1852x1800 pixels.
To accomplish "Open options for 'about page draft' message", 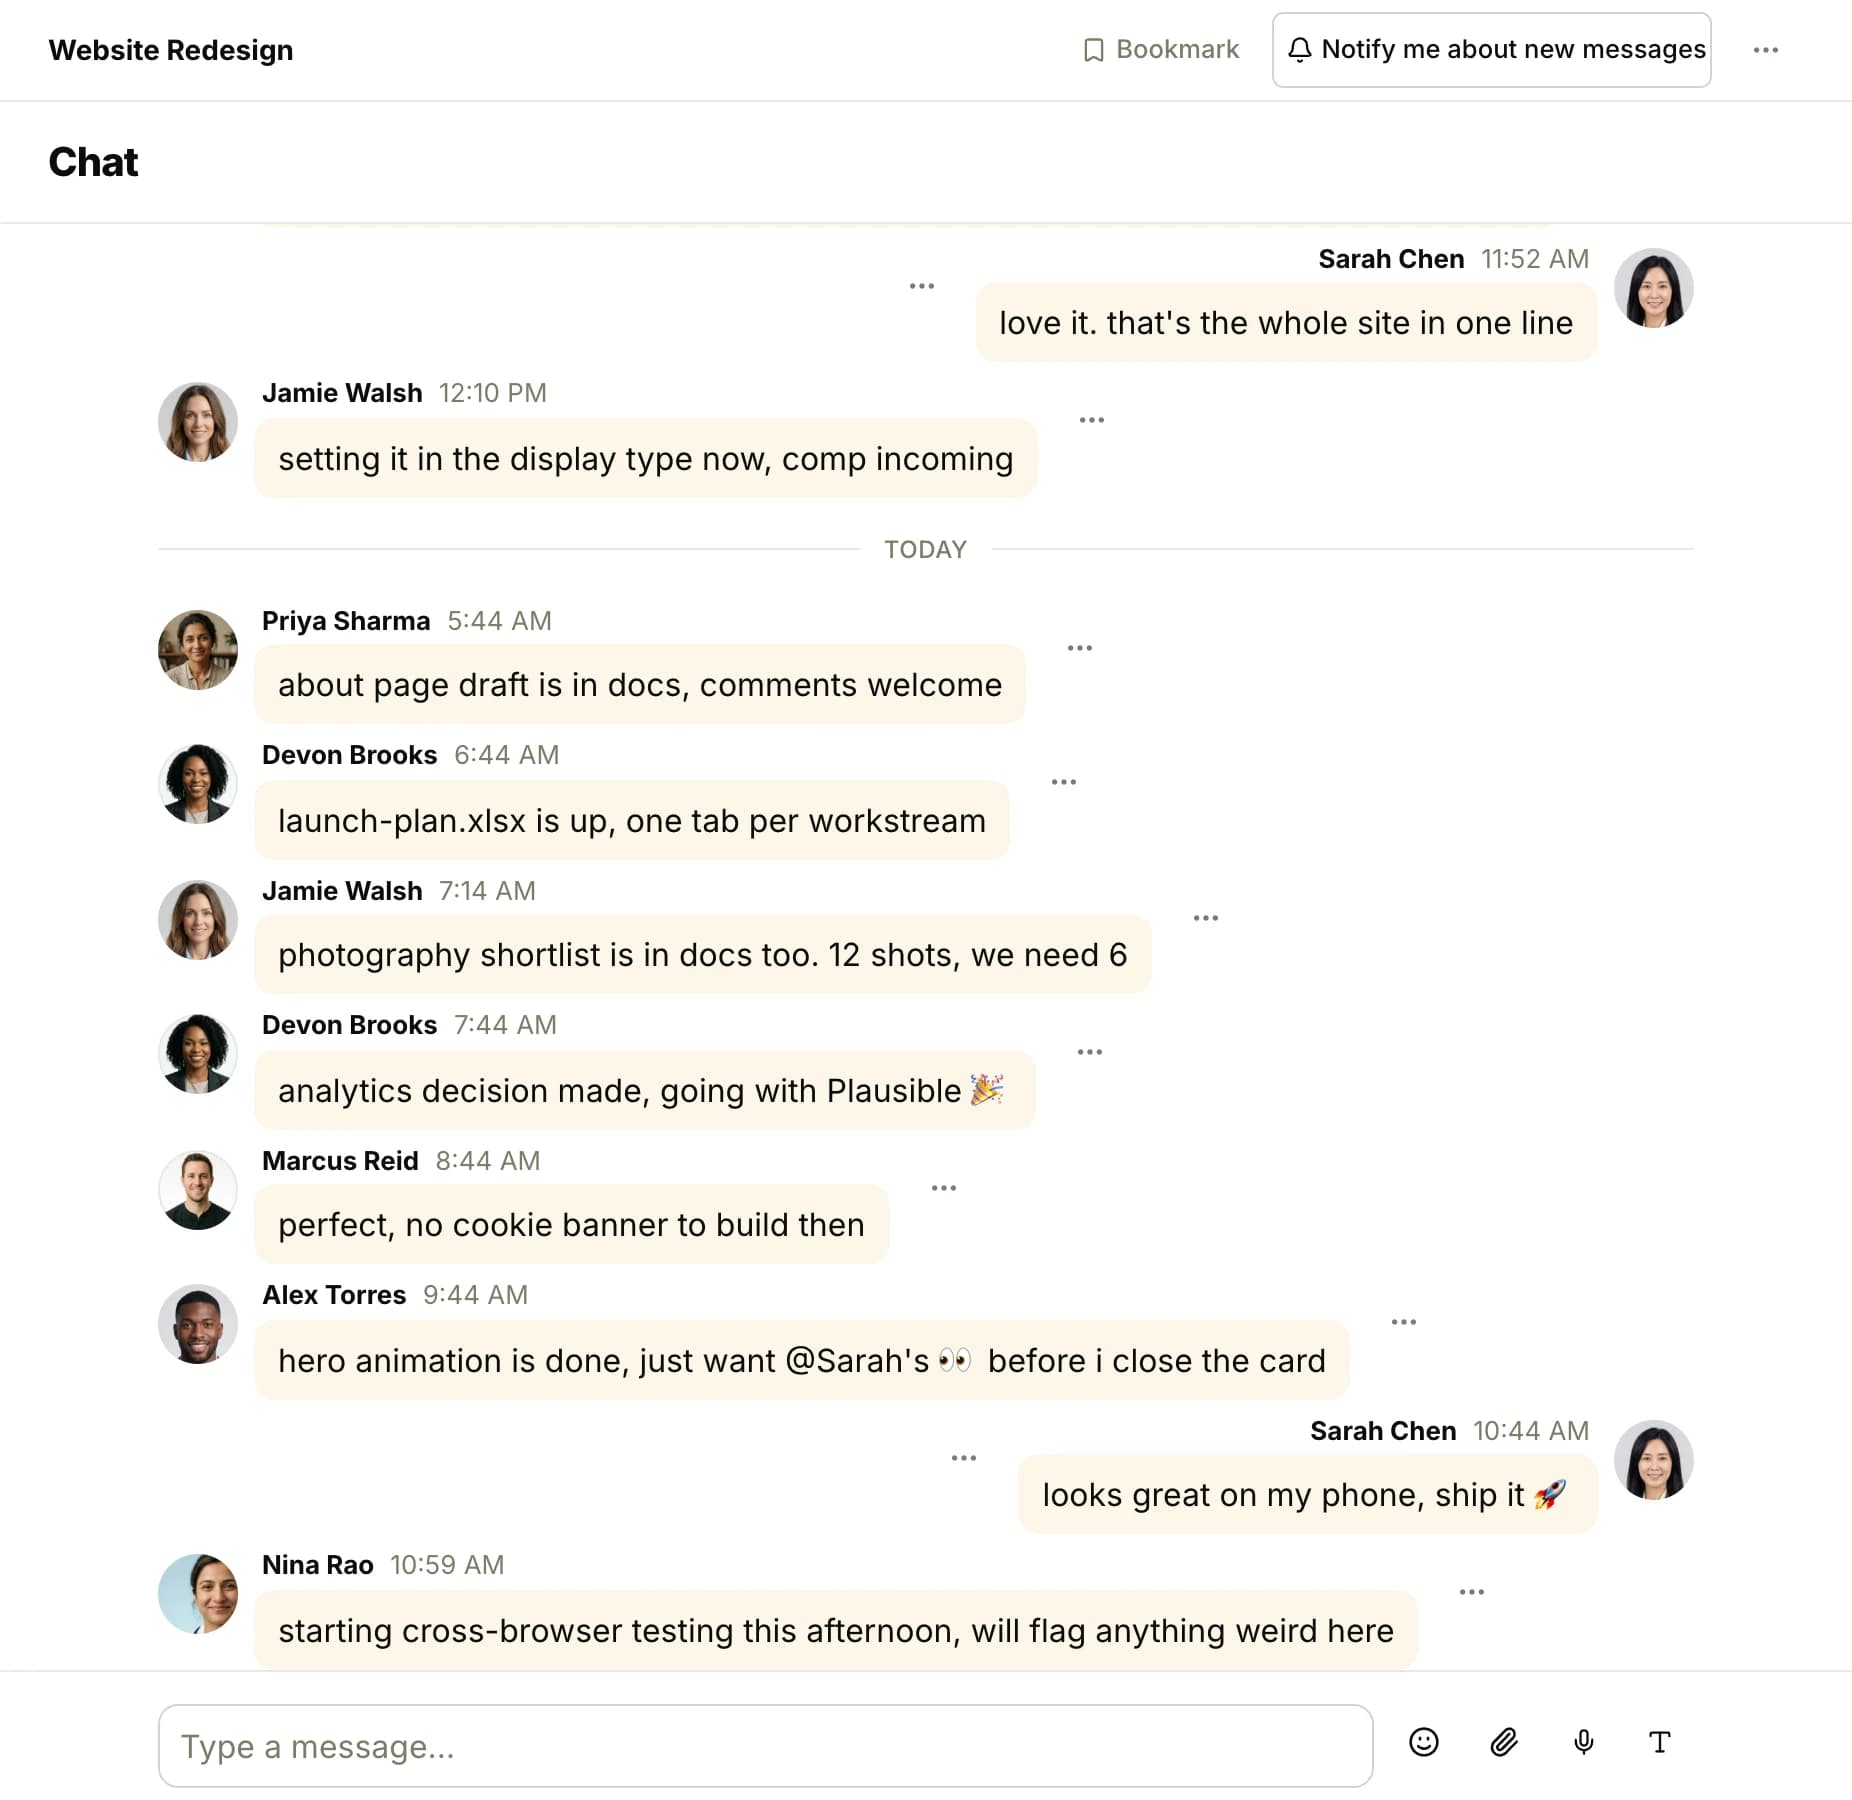I will (1080, 648).
